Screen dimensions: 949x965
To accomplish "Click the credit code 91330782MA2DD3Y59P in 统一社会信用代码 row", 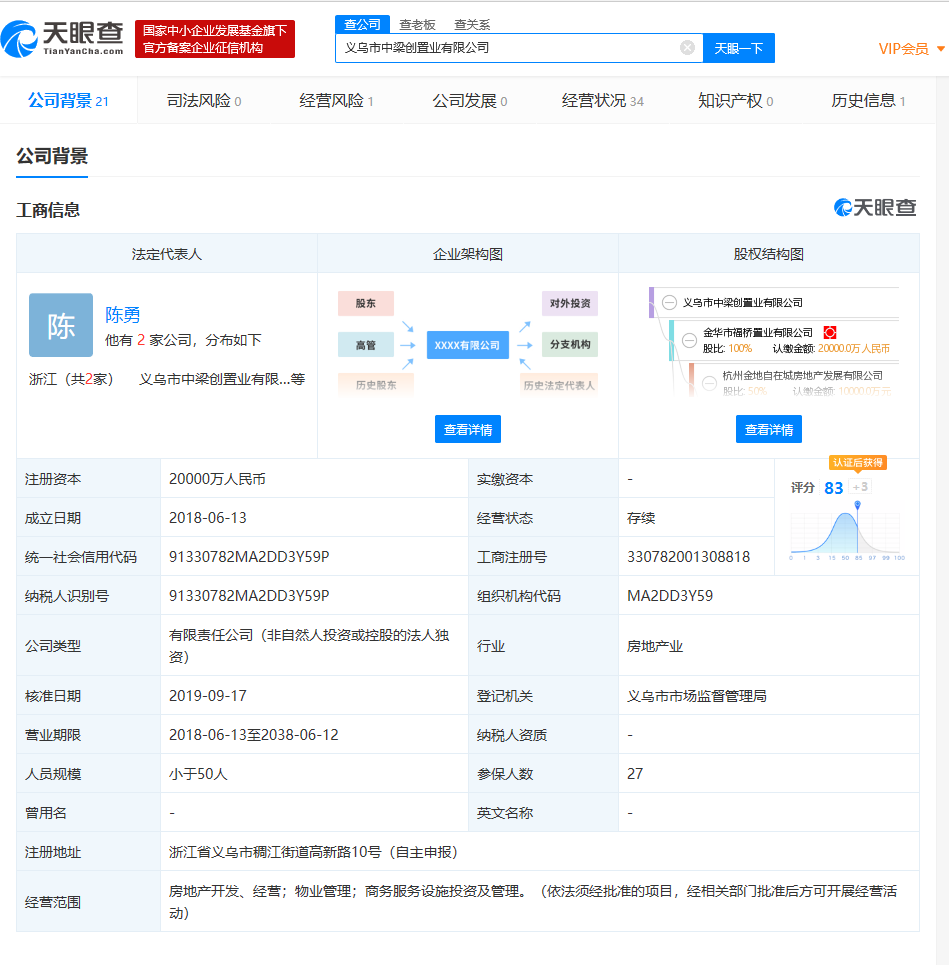I will click(249, 557).
